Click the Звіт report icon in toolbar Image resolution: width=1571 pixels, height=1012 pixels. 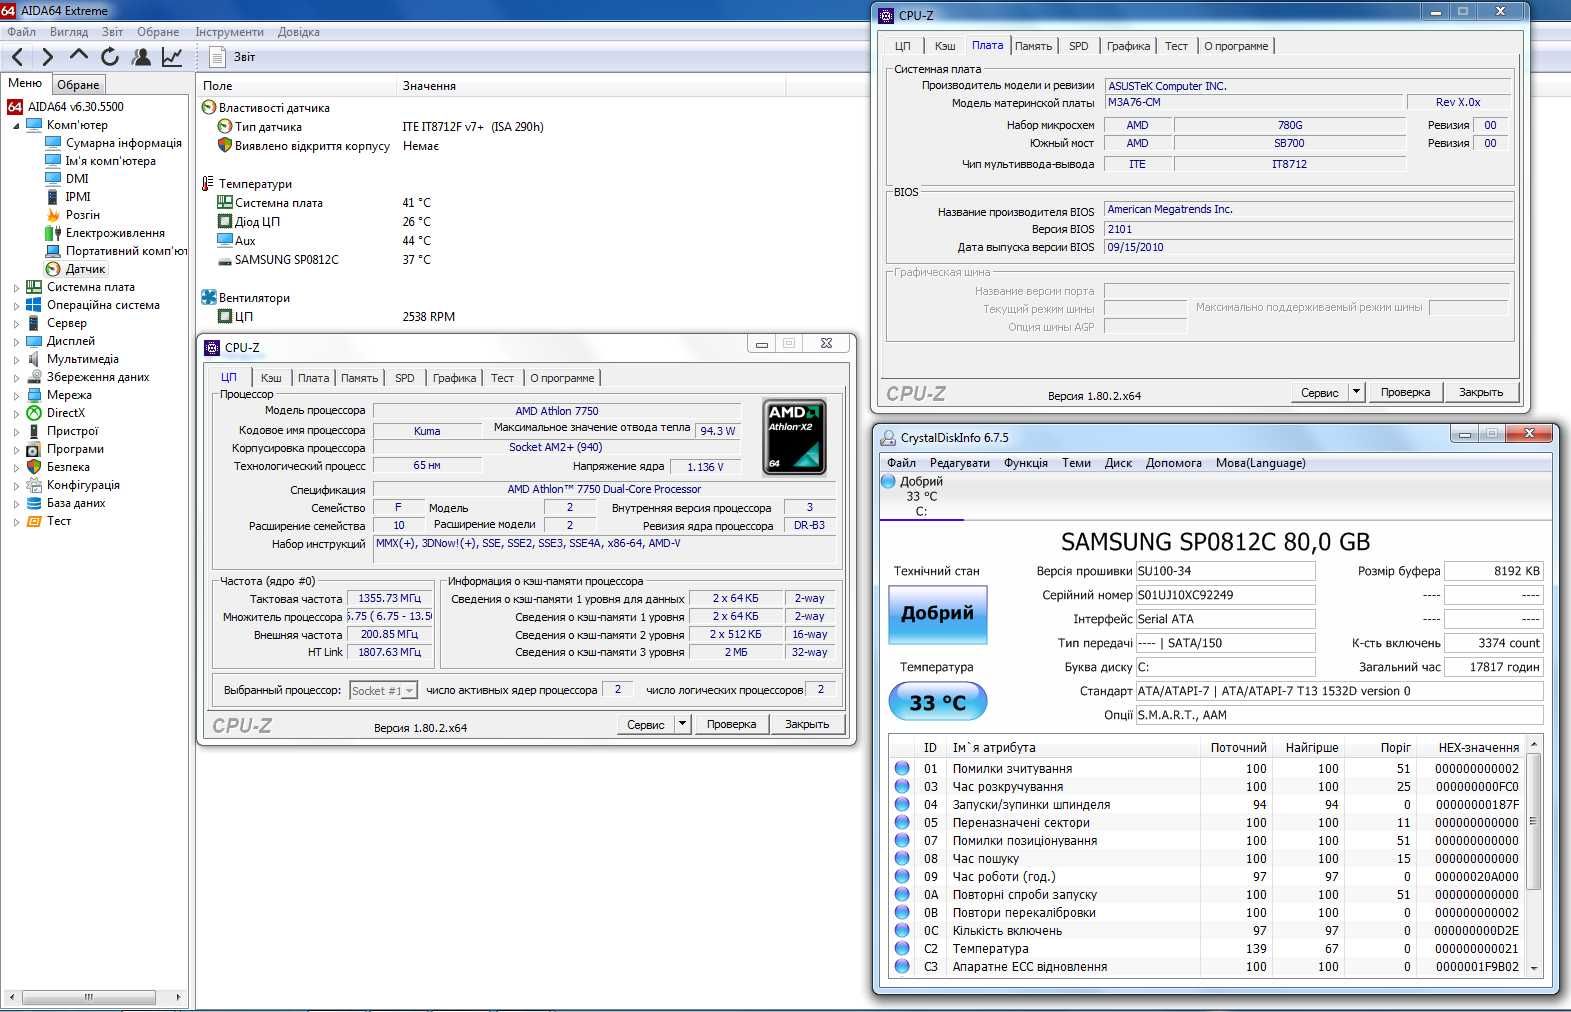pyautogui.click(x=217, y=57)
